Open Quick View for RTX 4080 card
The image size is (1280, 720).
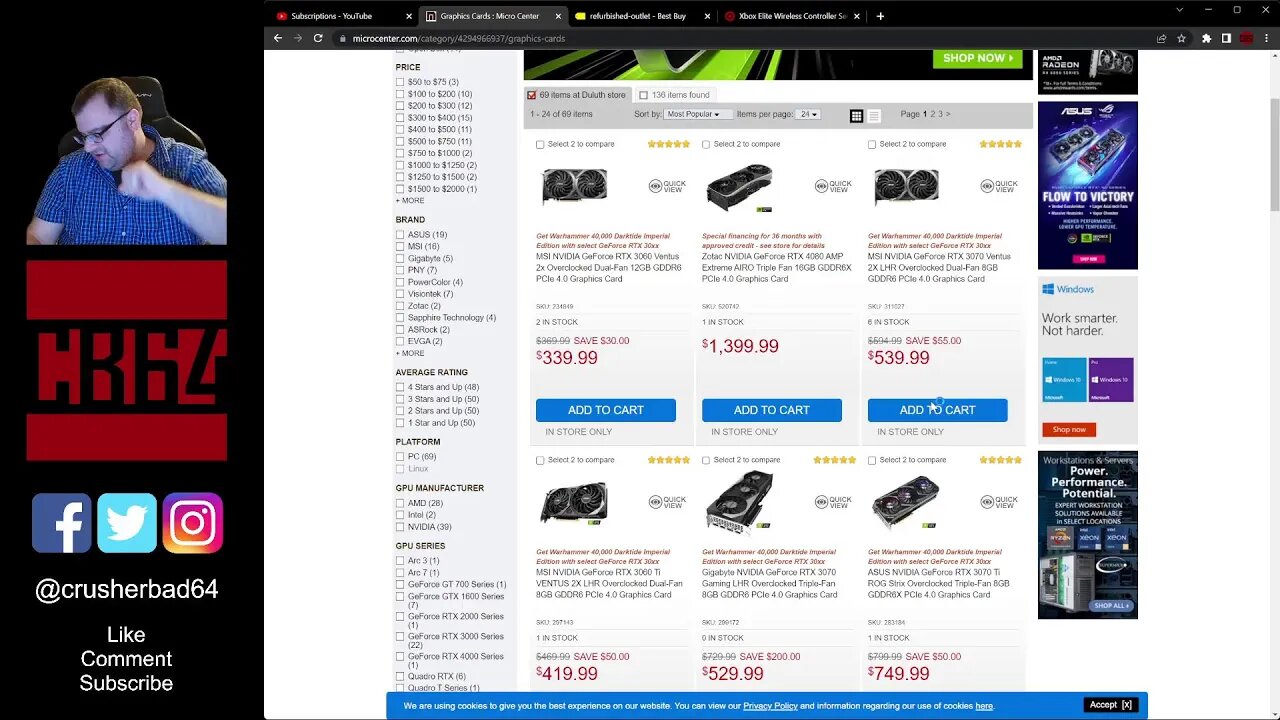(834, 186)
